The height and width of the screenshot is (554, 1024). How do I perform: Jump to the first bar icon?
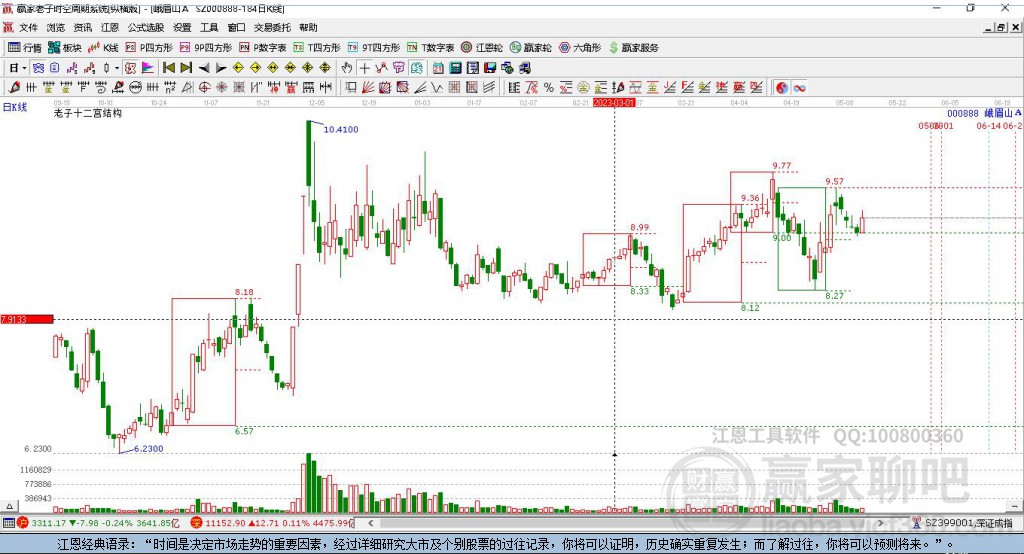tap(168, 68)
